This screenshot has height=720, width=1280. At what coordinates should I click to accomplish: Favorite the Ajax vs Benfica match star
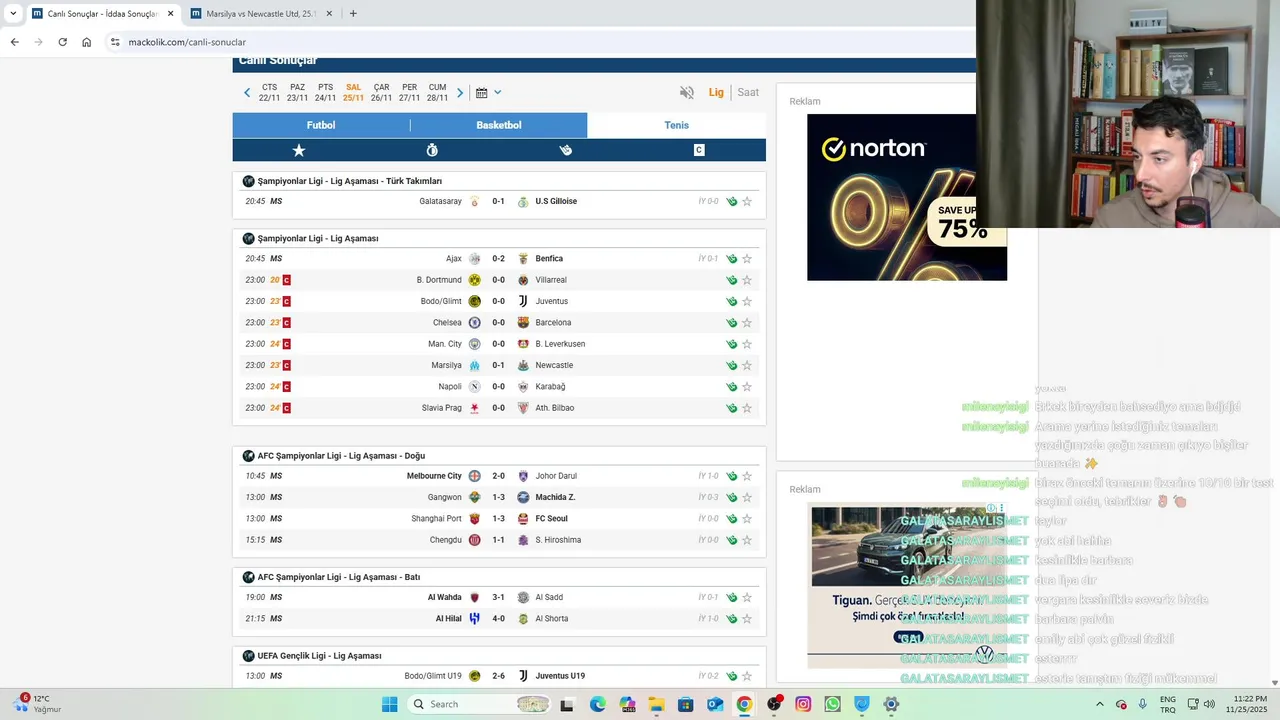747,258
